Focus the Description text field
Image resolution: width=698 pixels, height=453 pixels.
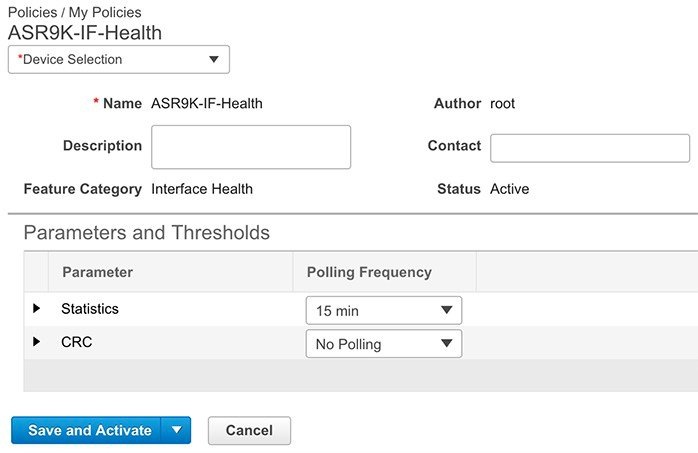point(251,147)
